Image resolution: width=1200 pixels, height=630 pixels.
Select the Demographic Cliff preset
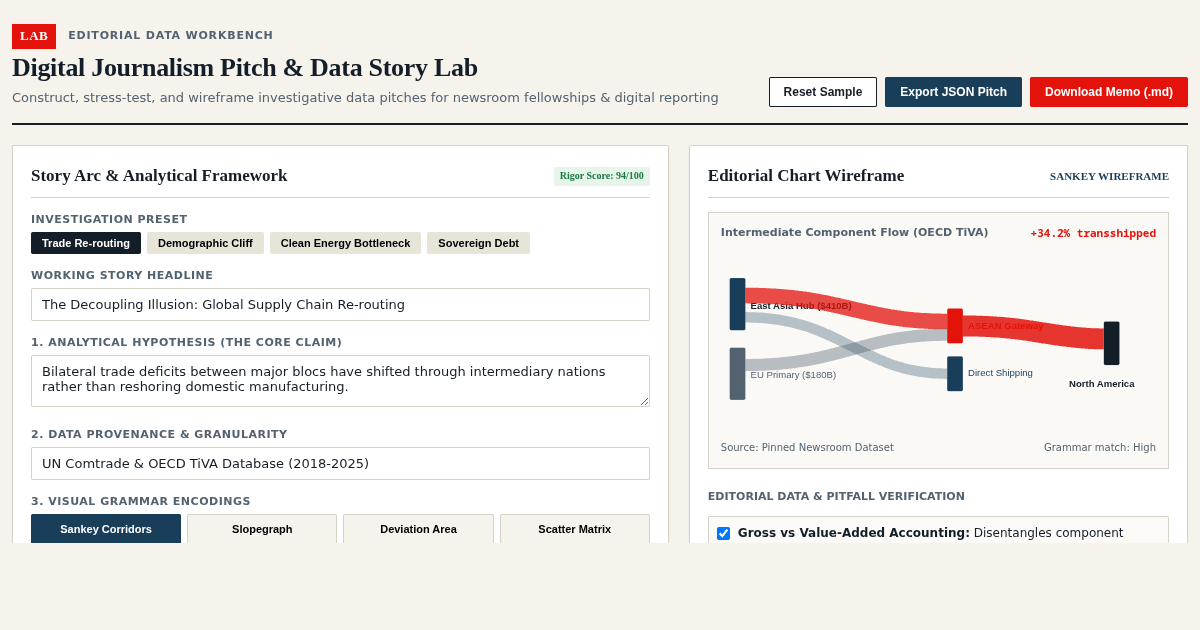(x=205, y=243)
